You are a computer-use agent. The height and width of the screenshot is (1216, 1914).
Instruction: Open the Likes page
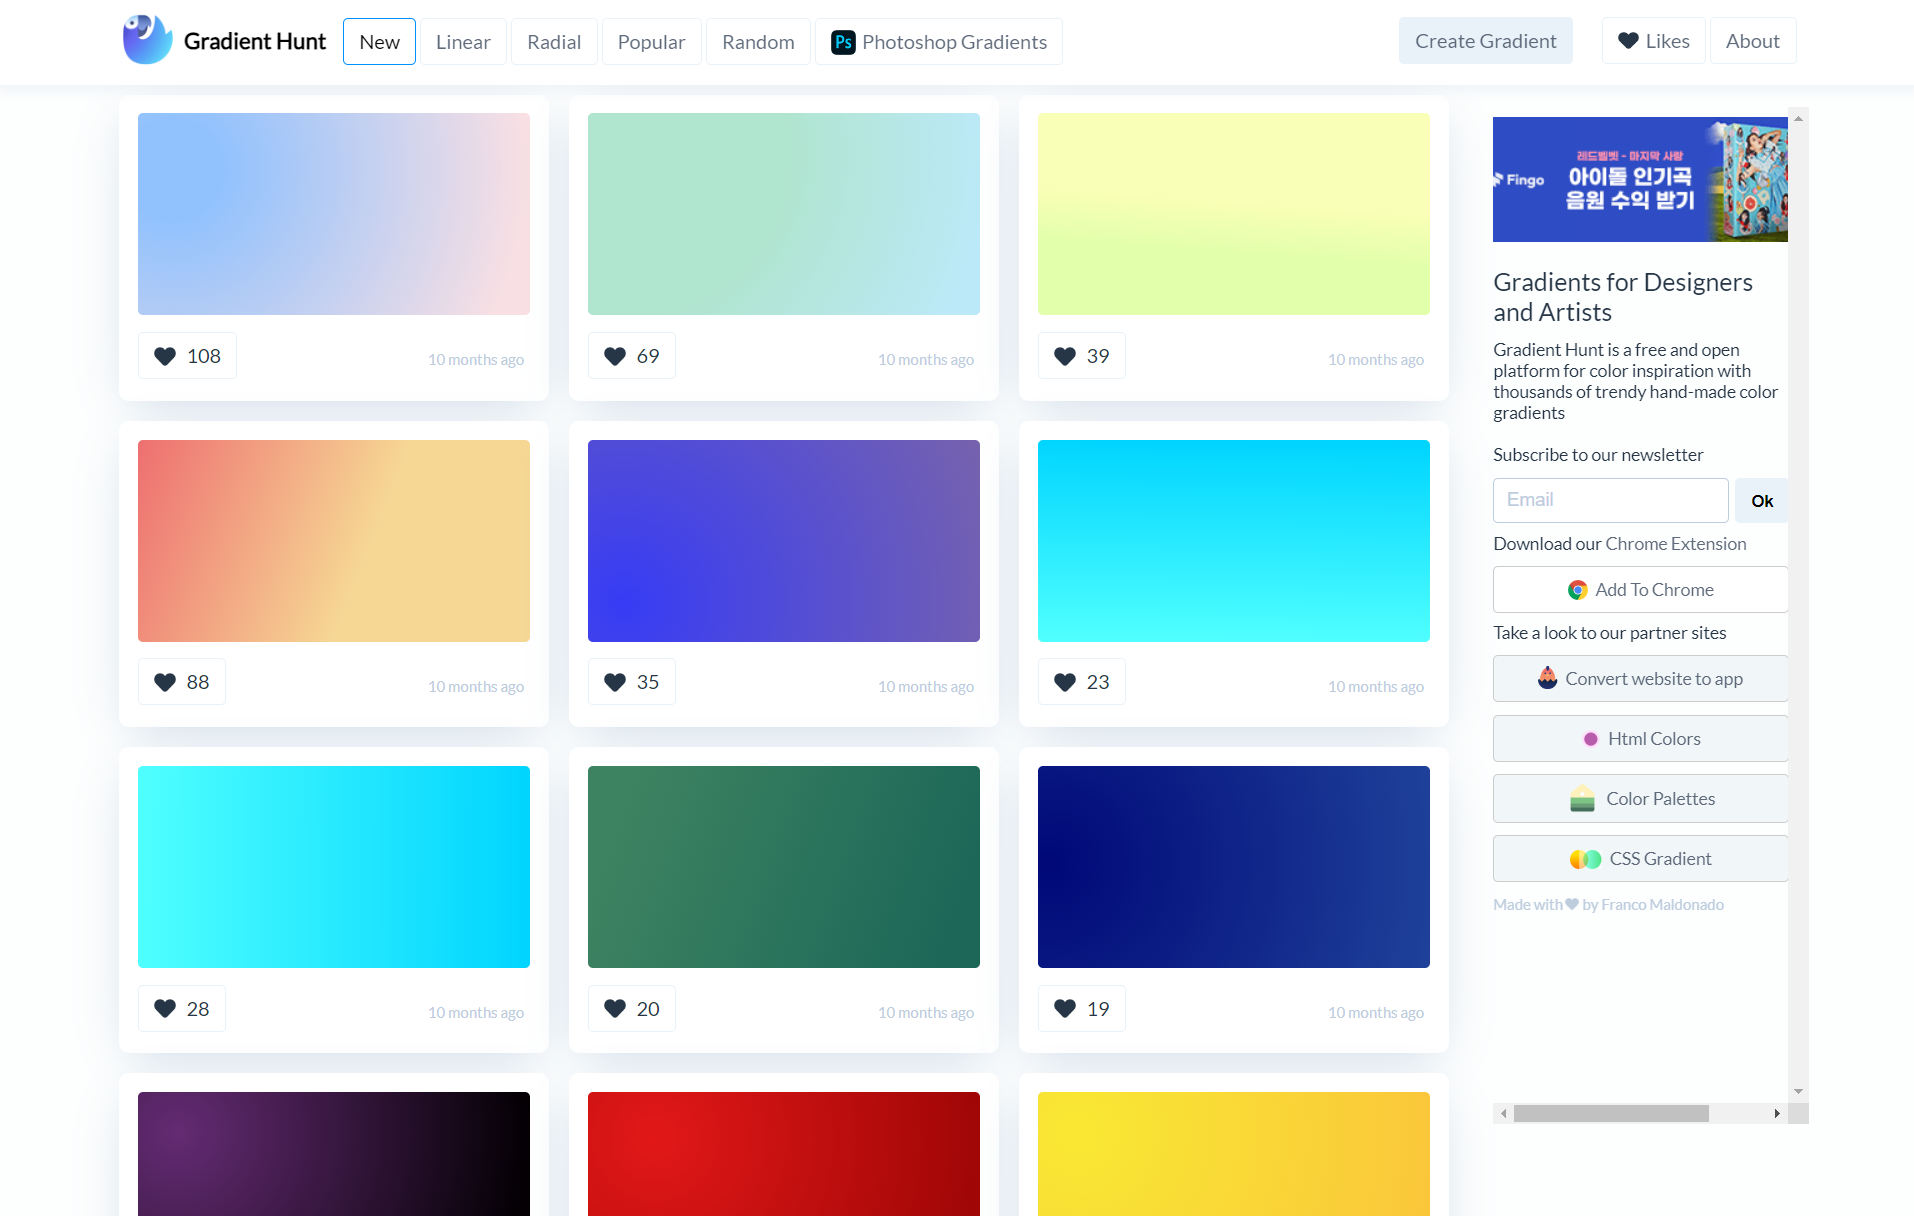1654,41
